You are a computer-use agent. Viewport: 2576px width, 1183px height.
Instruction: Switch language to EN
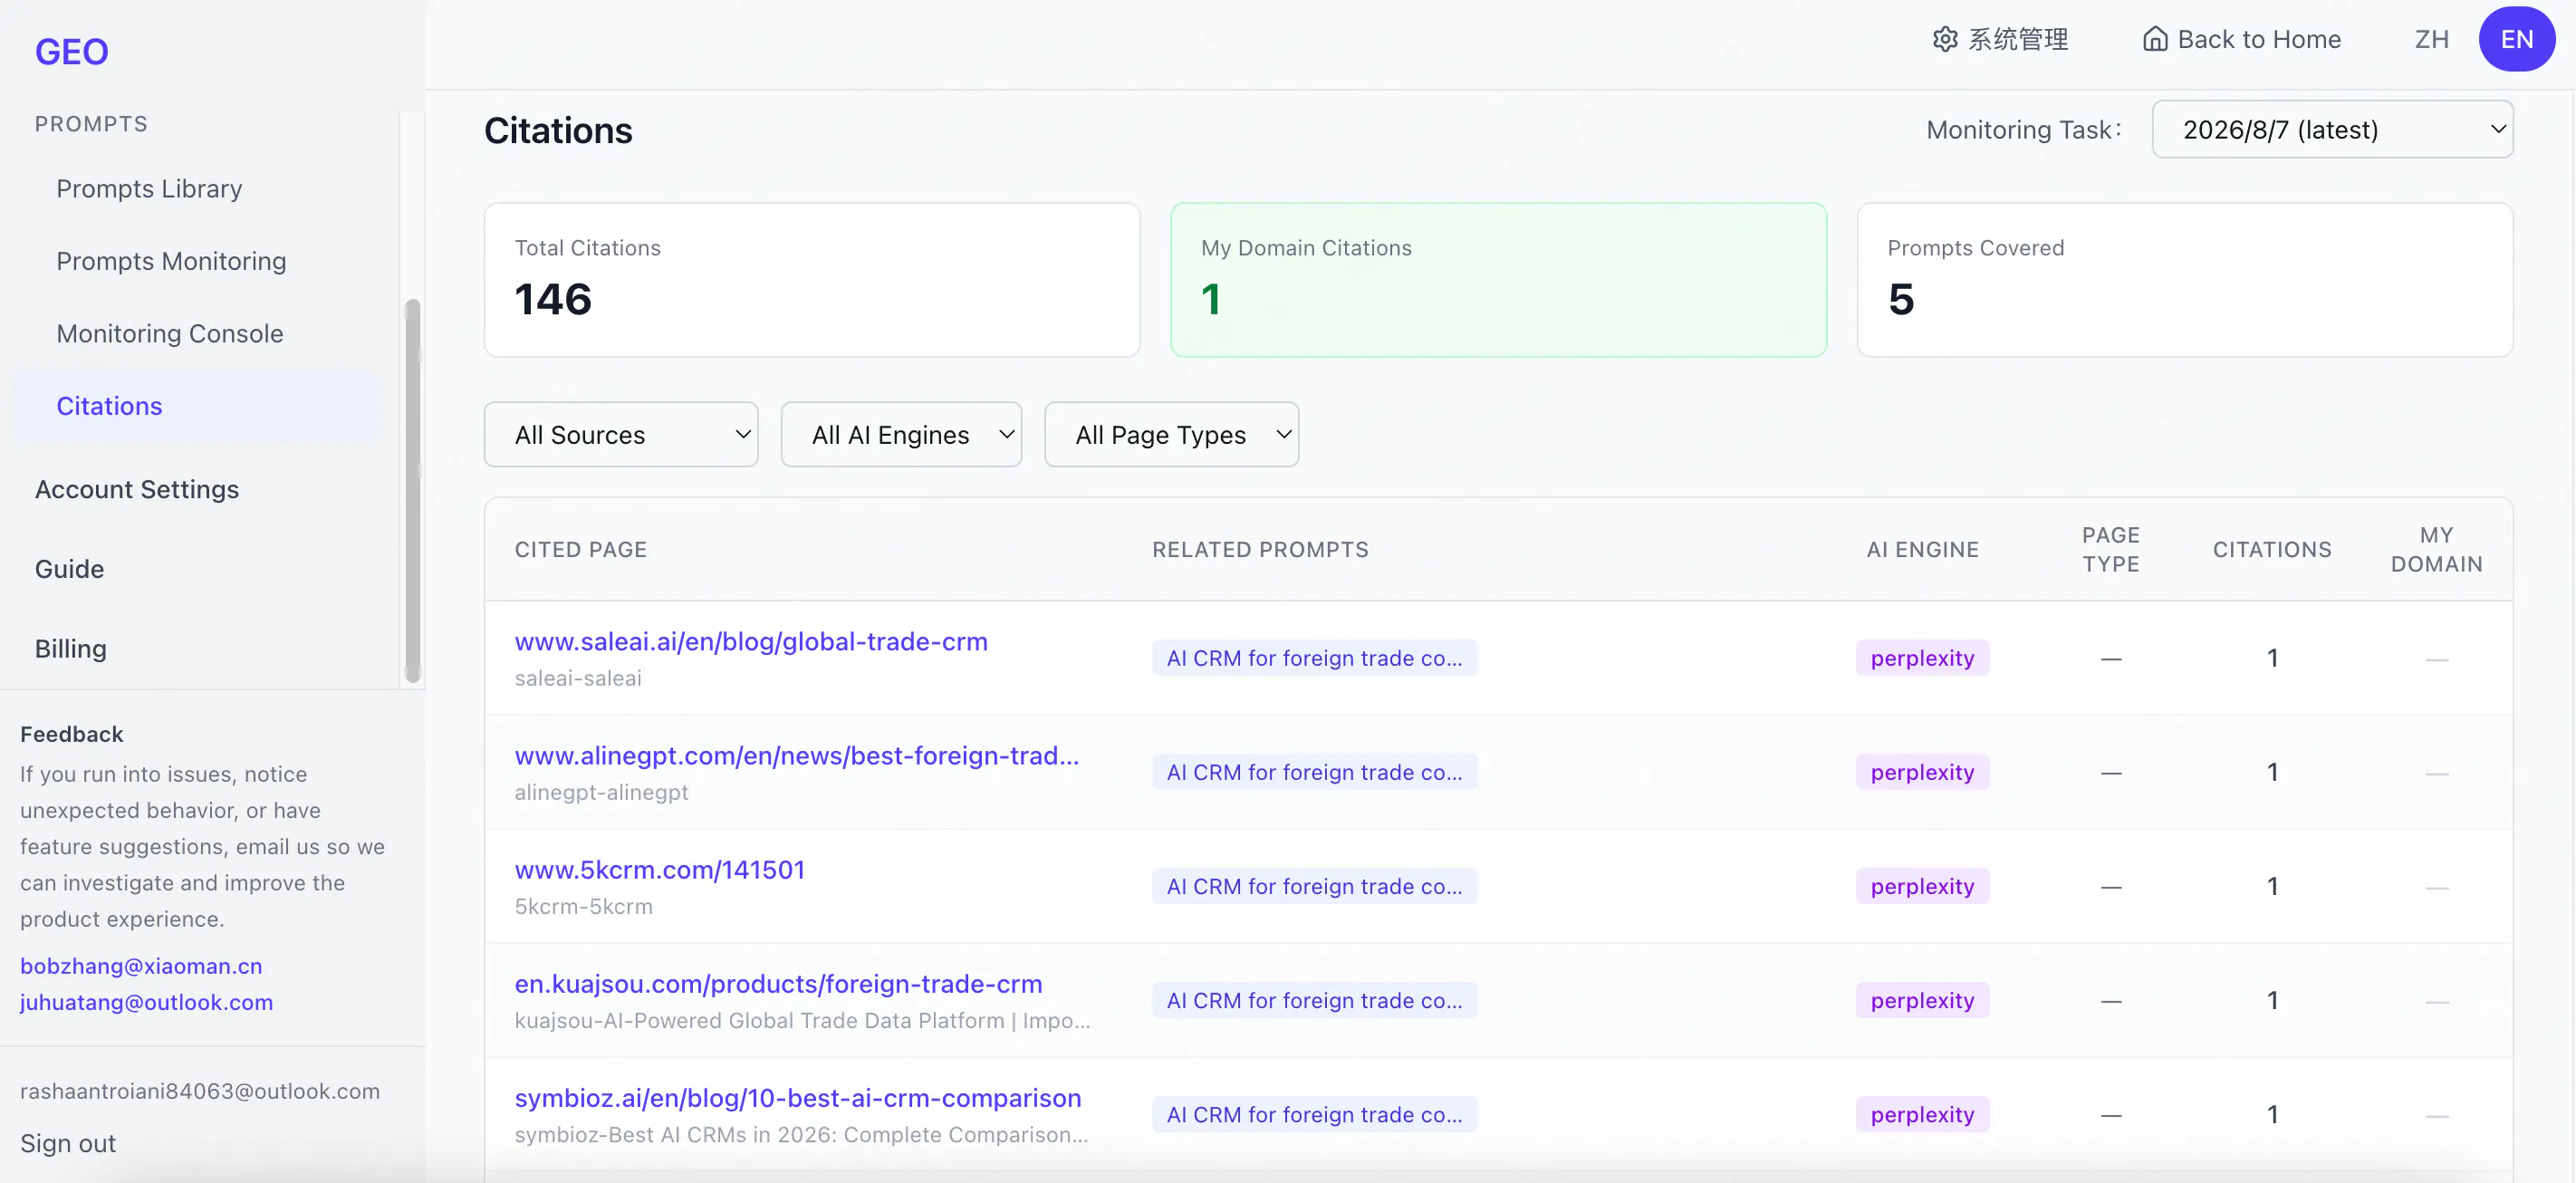coord(2516,39)
